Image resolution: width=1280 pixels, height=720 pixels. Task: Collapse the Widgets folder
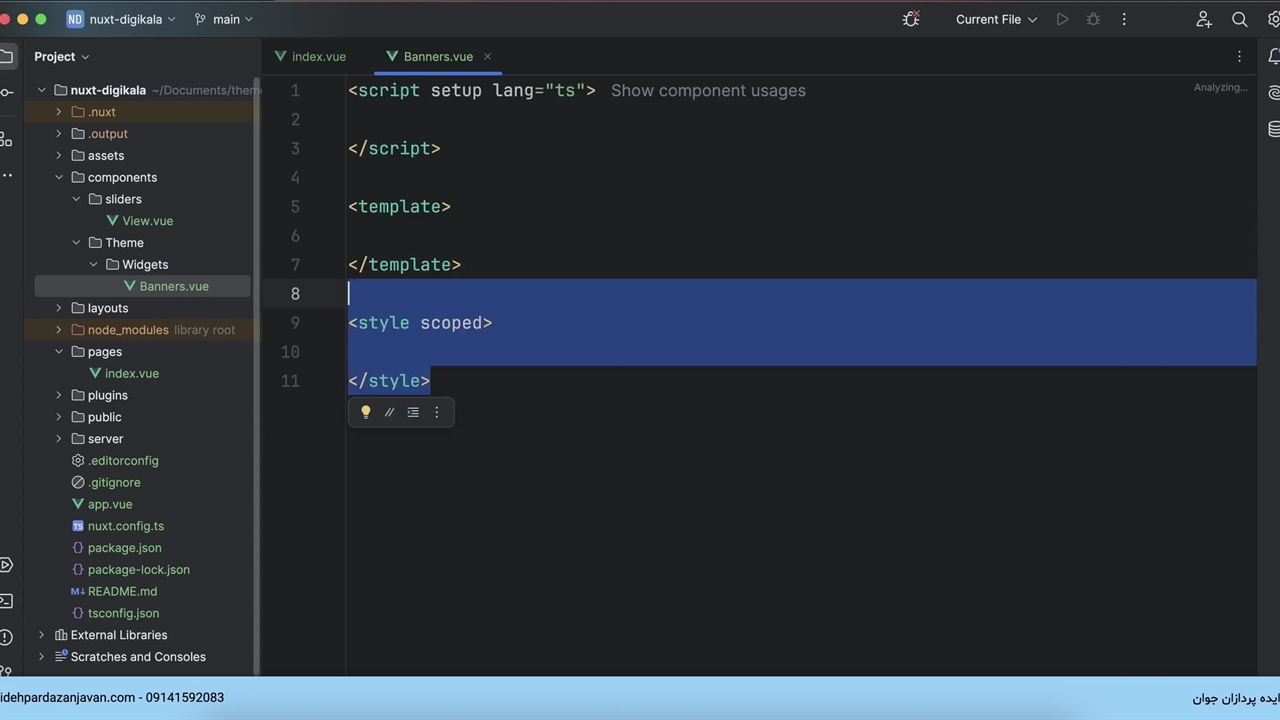(x=93, y=264)
